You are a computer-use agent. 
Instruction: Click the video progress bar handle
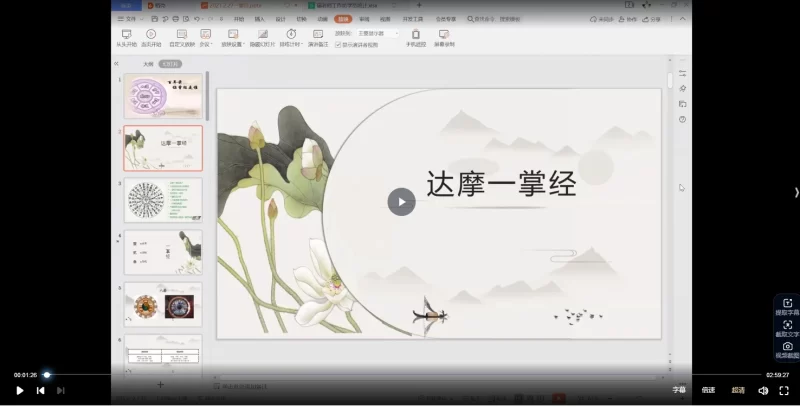click(46, 375)
